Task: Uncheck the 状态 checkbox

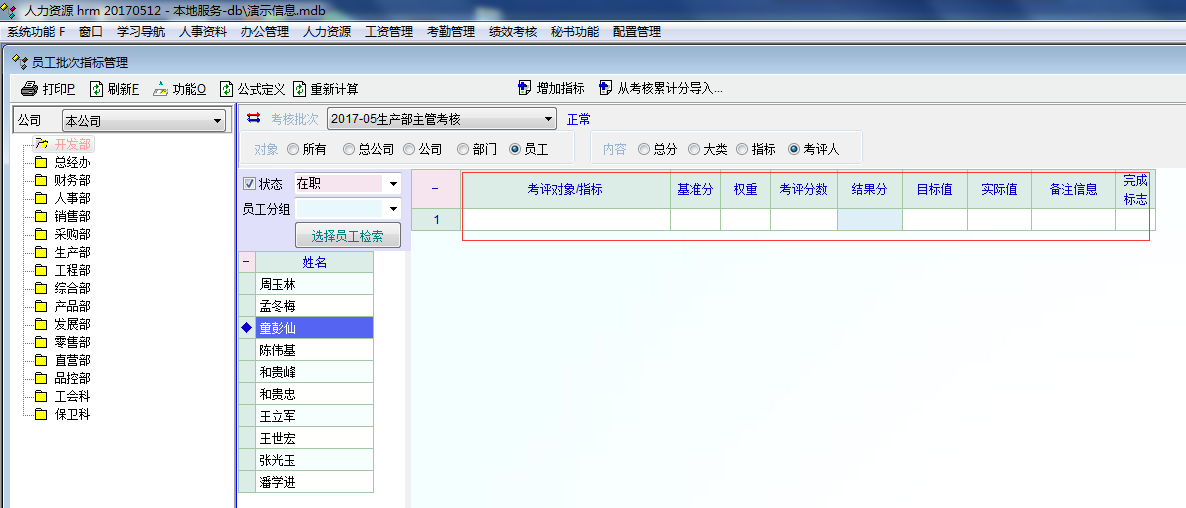Action: point(250,184)
